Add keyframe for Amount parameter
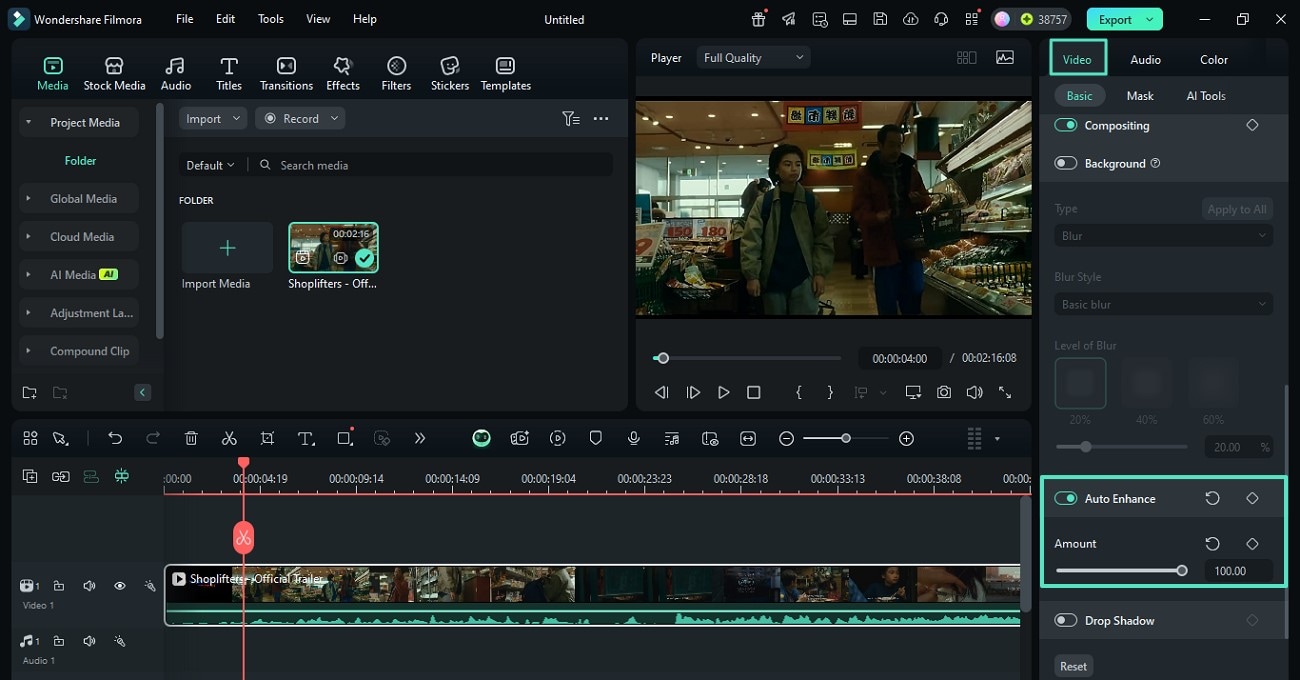The width and height of the screenshot is (1300, 680). 1252,544
